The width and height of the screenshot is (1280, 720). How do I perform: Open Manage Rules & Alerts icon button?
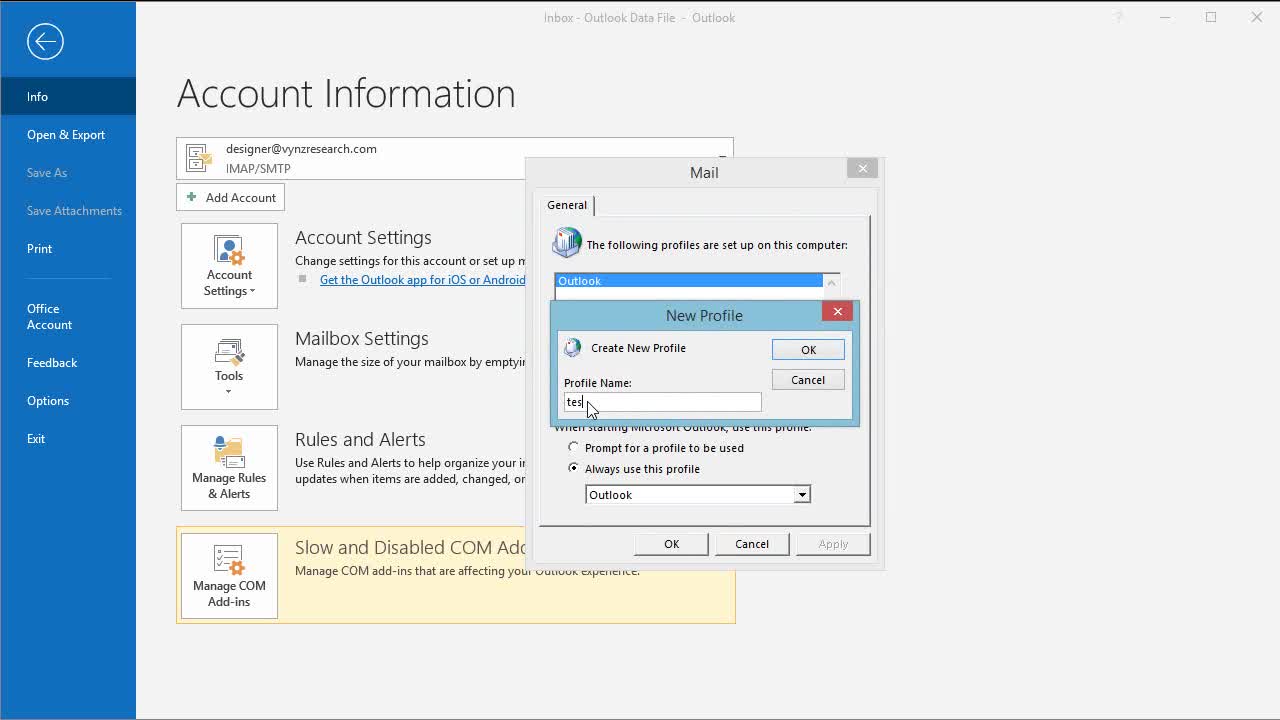pos(229,468)
